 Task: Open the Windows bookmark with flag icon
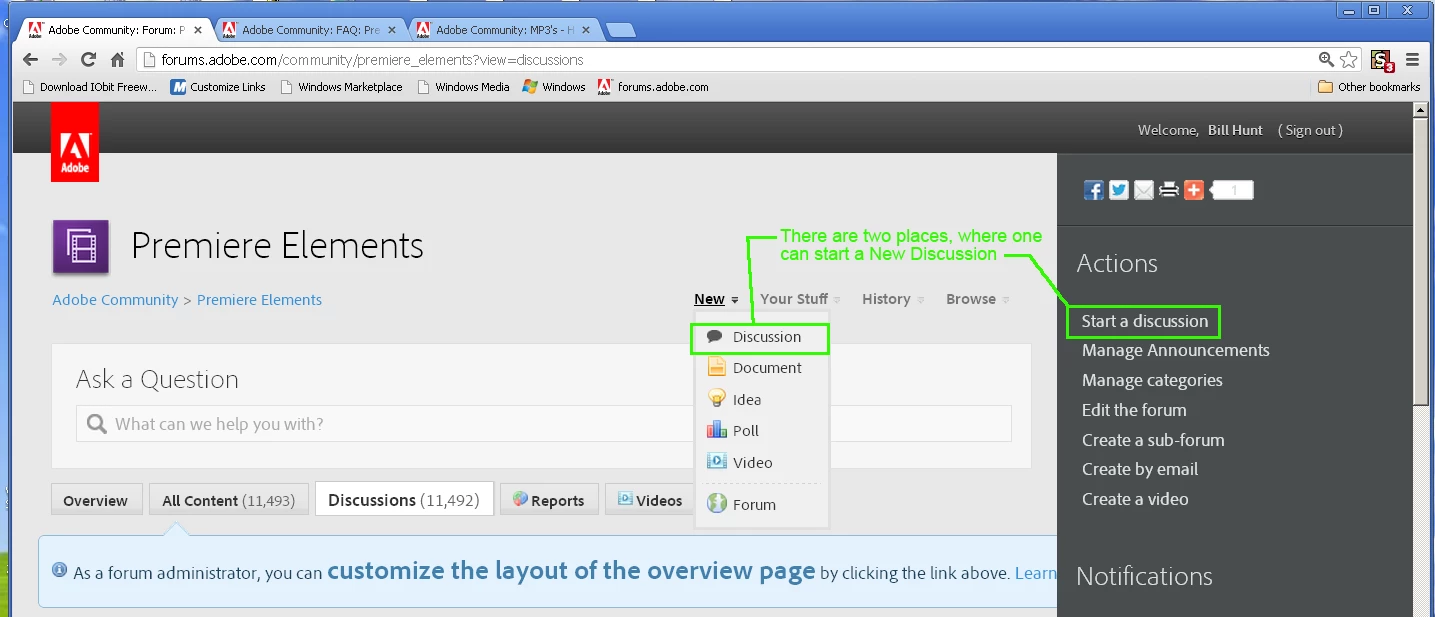coord(554,87)
